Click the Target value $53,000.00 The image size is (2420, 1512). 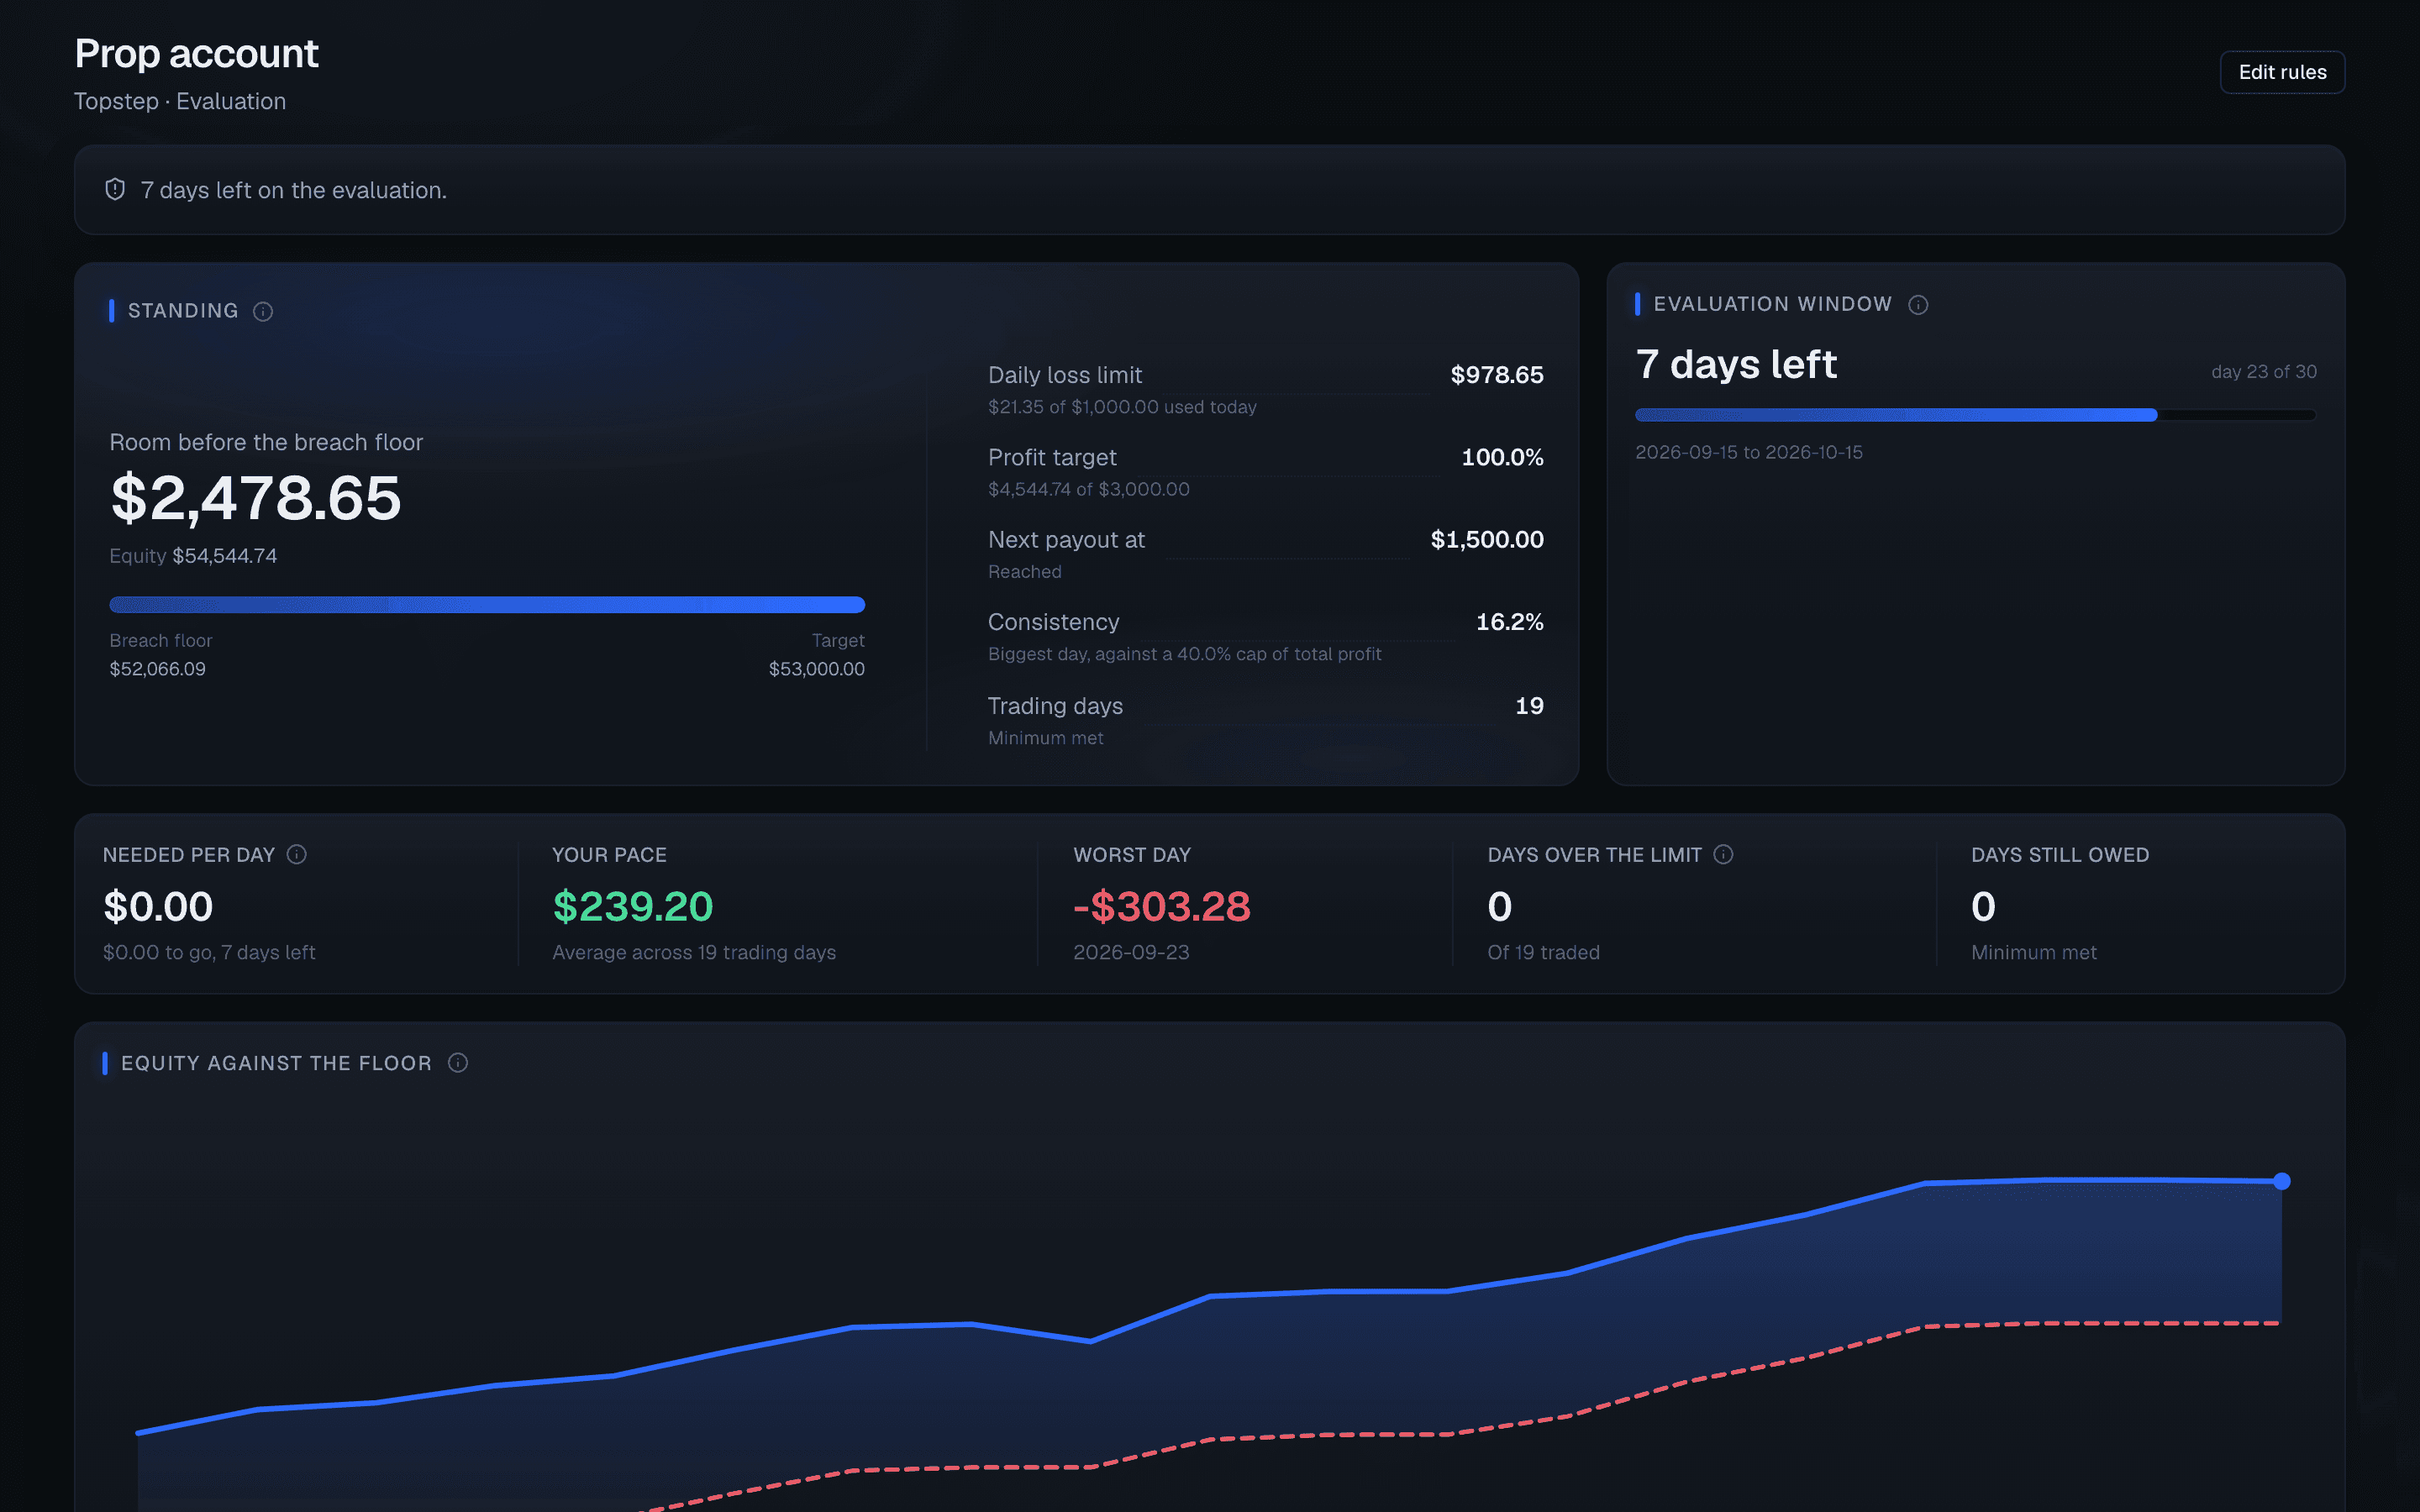[816, 669]
